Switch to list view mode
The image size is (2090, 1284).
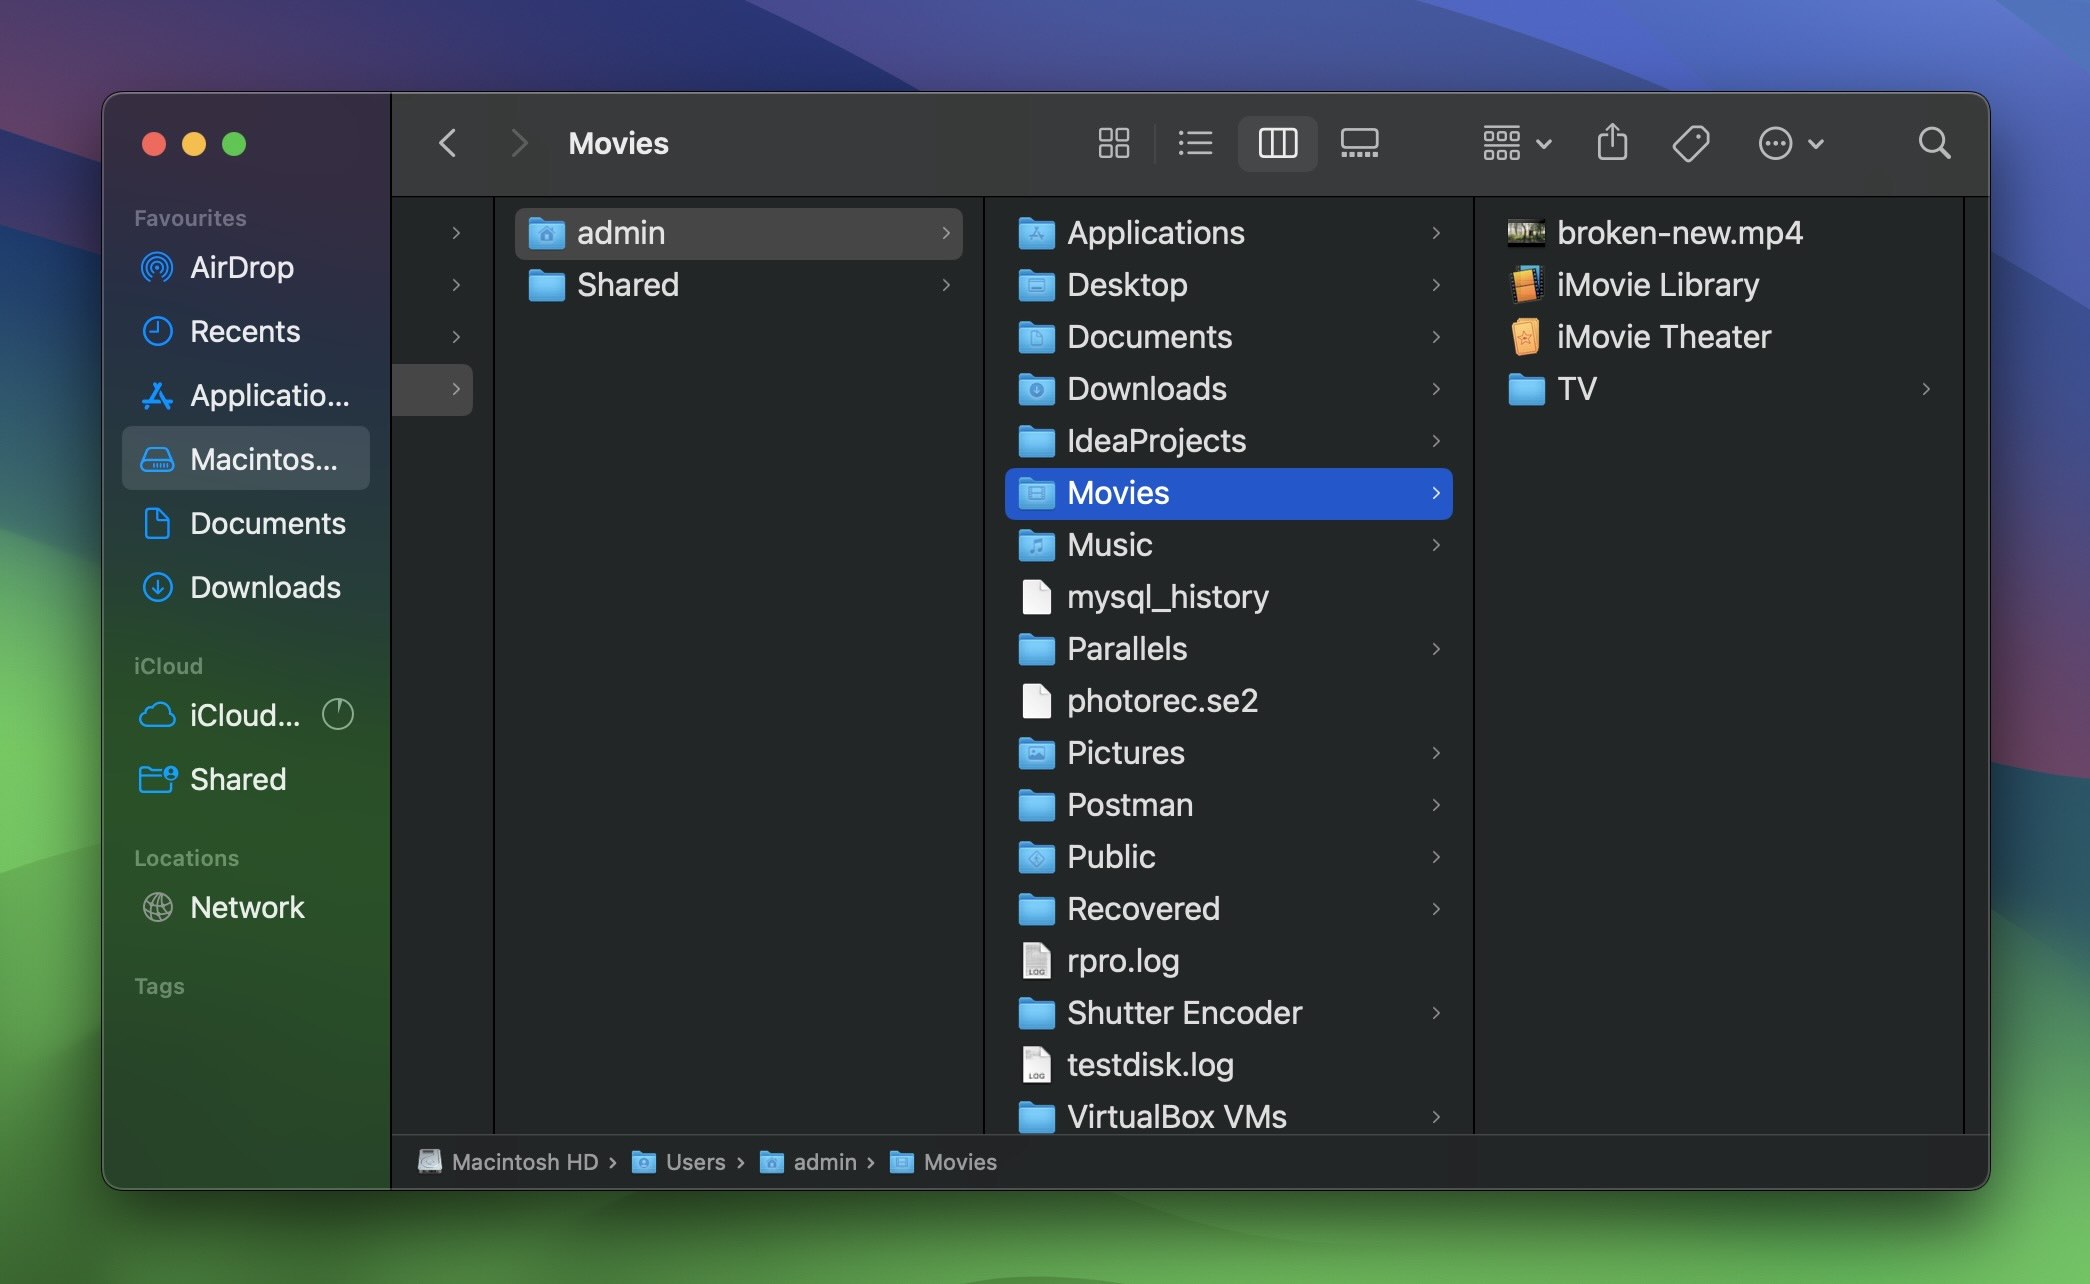click(1194, 143)
